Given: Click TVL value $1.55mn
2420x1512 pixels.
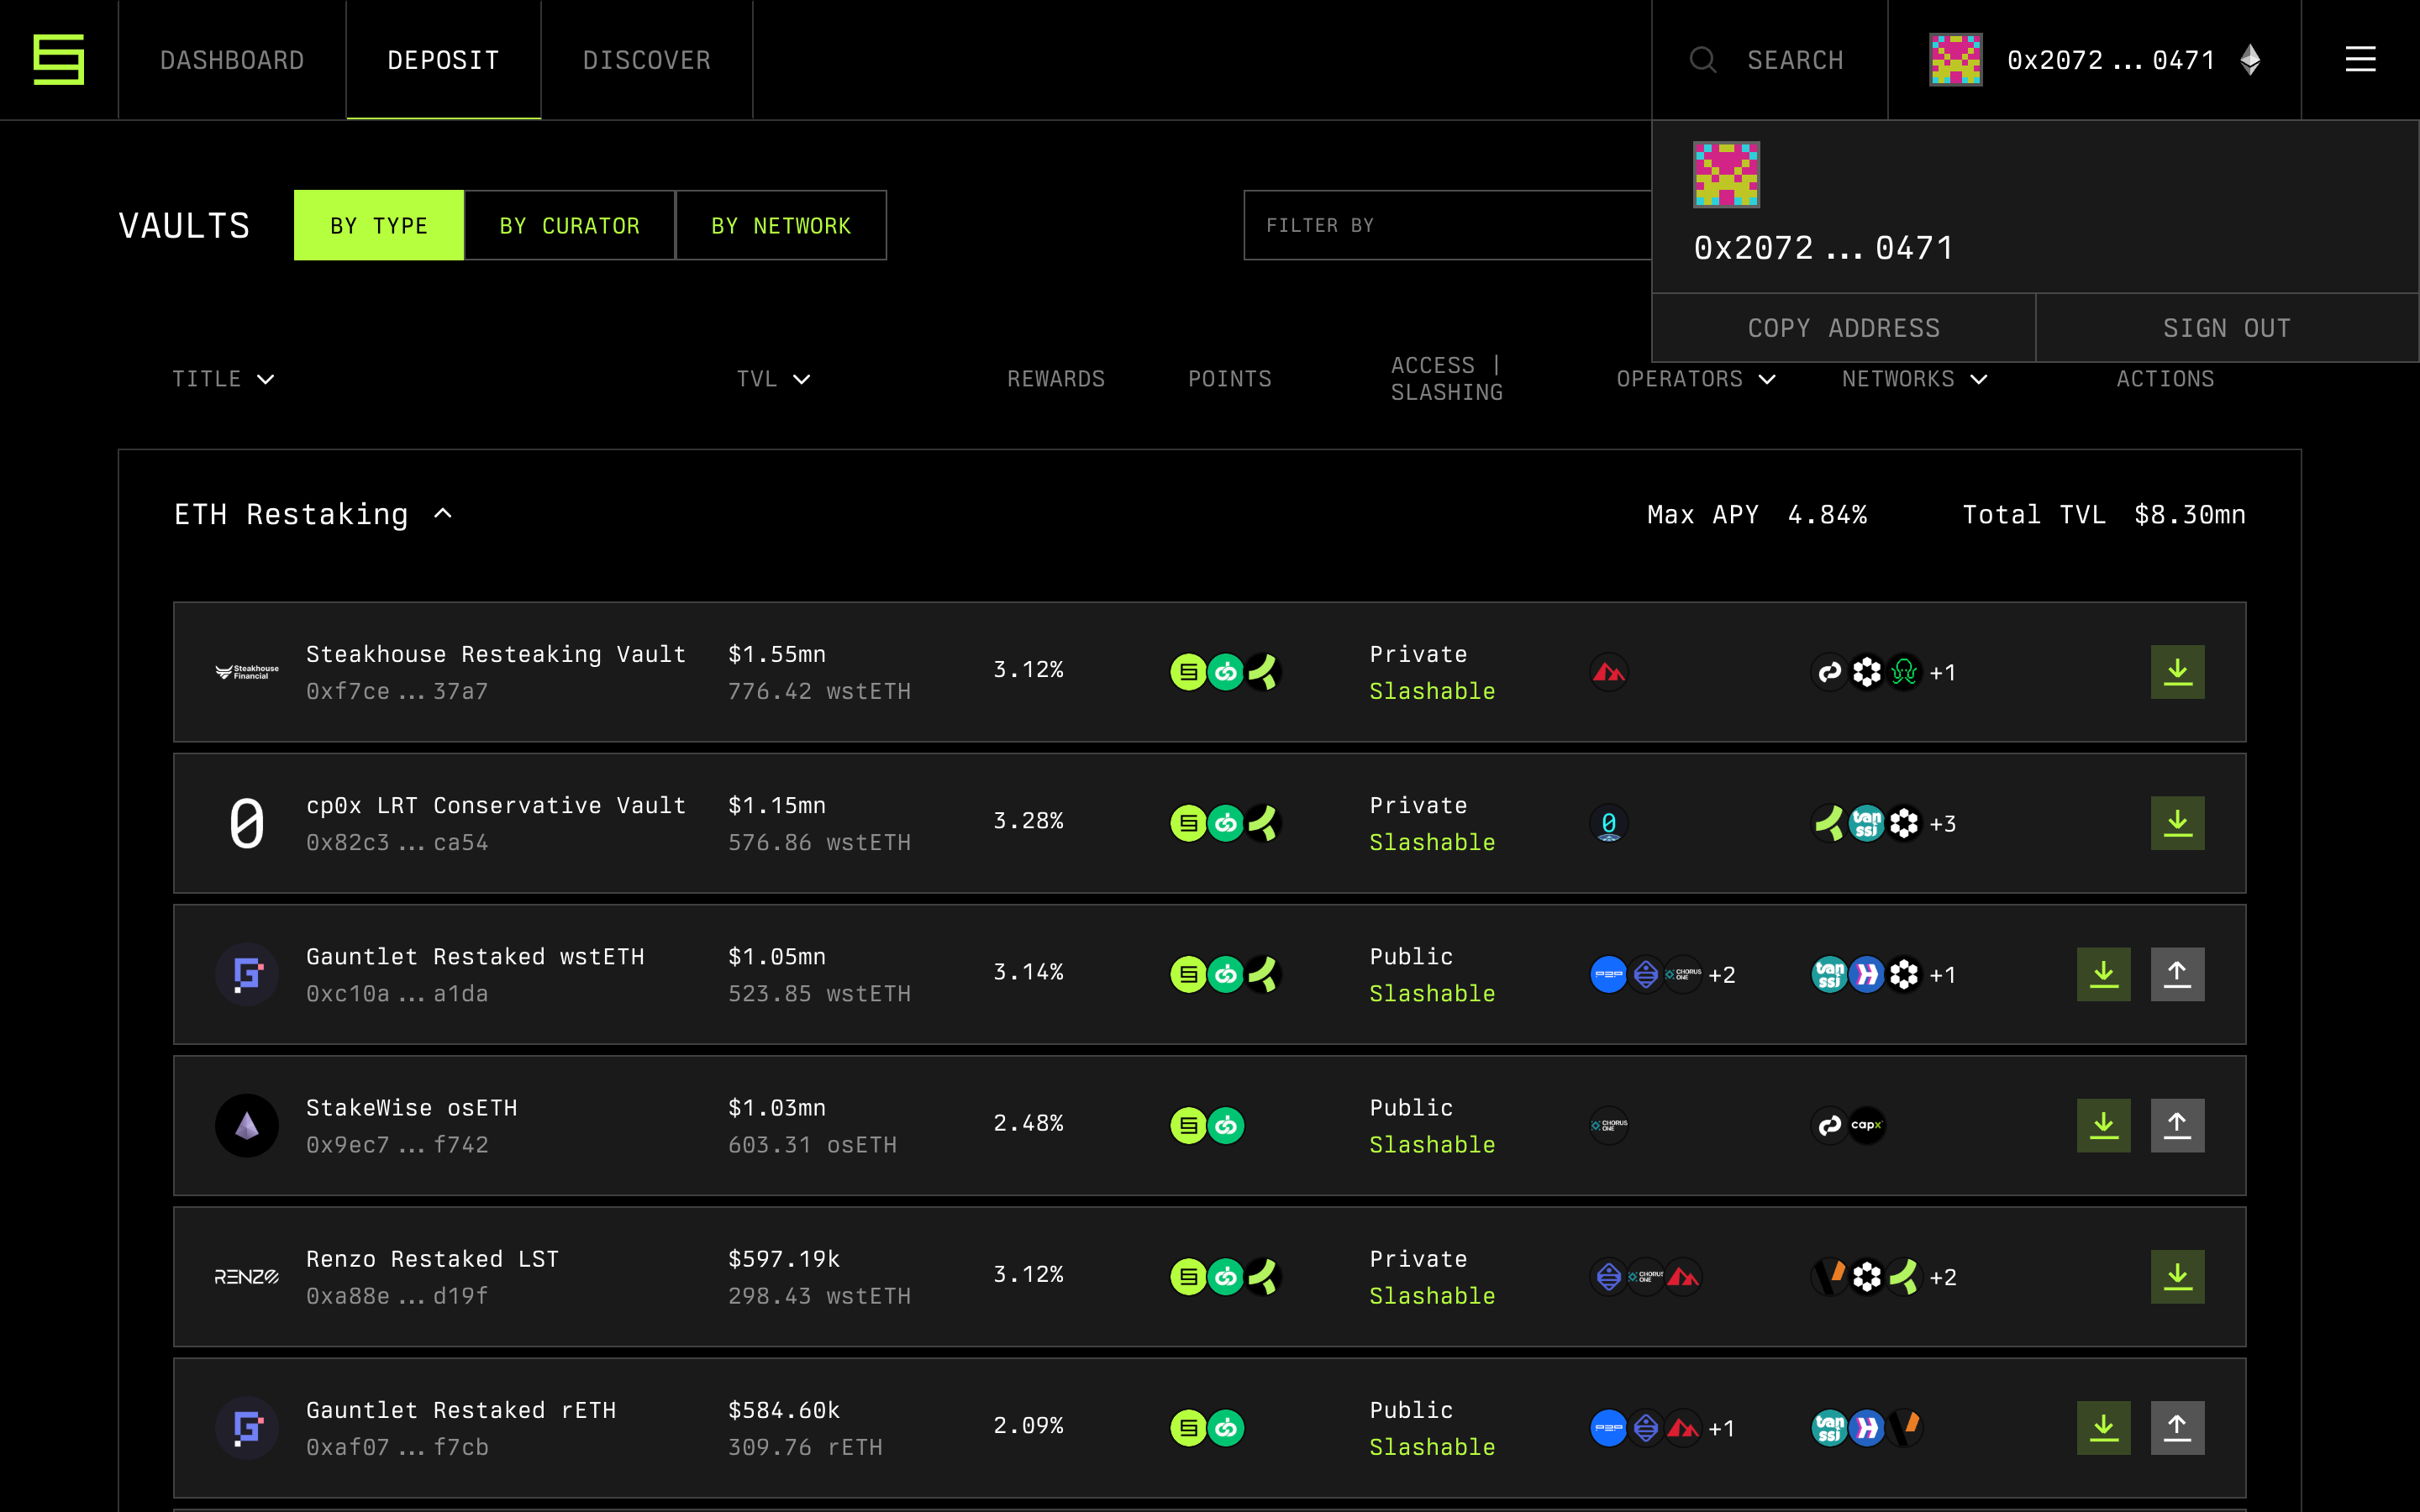Looking at the screenshot, I should tap(777, 654).
